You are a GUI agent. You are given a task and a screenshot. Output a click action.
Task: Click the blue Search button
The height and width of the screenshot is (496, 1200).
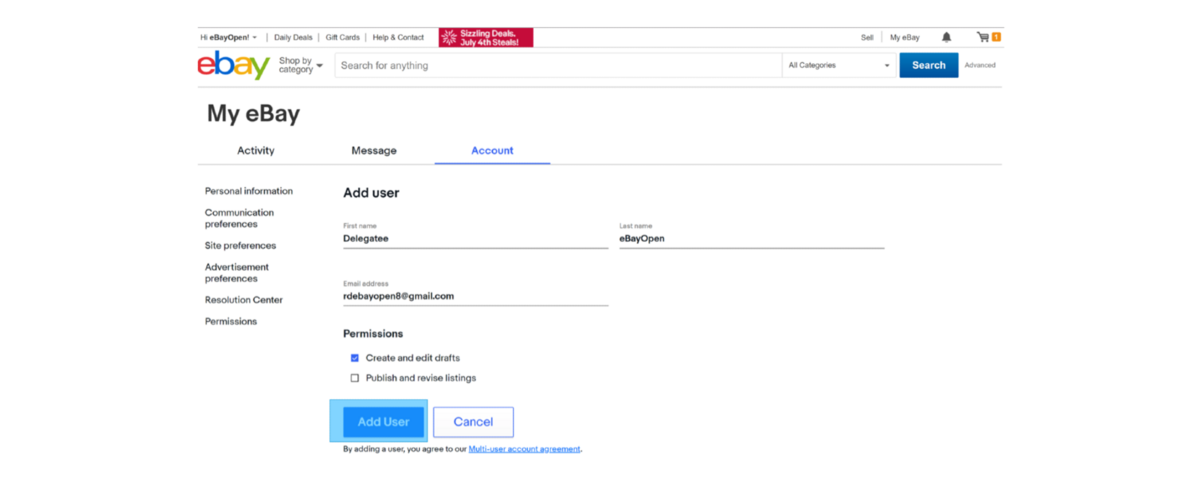(x=929, y=65)
